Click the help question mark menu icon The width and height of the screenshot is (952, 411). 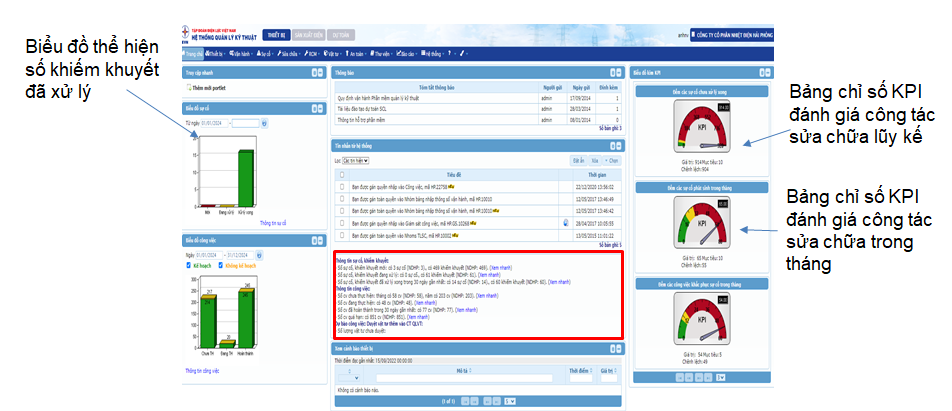[x=449, y=53]
